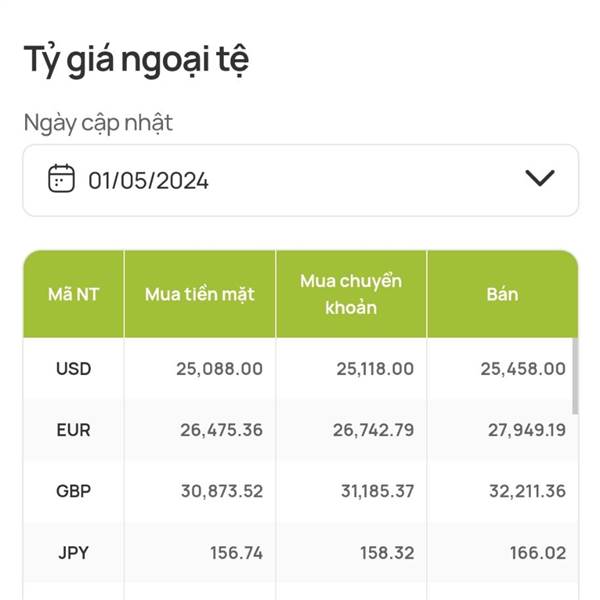Viewport: 600px width, 600px height.
Task: Select the USD currency row
Action: click(x=300, y=369)
